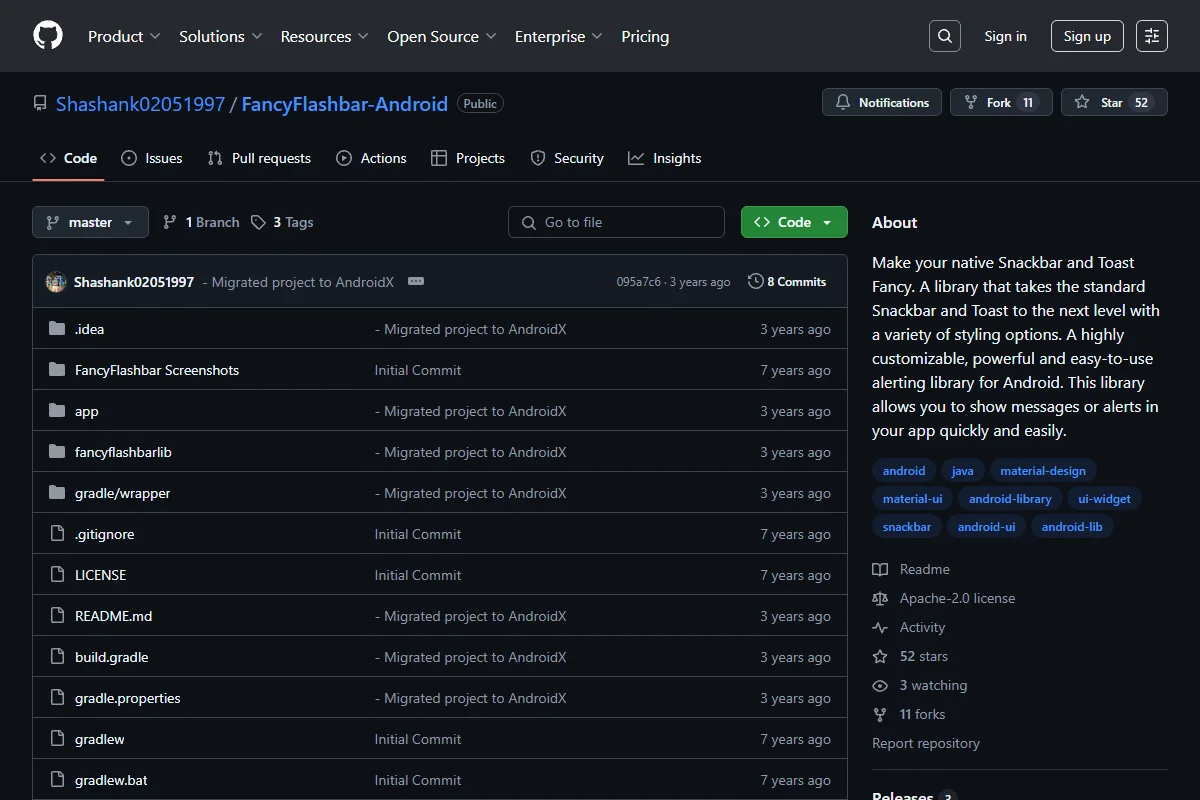Click the Notifications bell button
This screenshot has height=800, width=1200.
(882, 103)
